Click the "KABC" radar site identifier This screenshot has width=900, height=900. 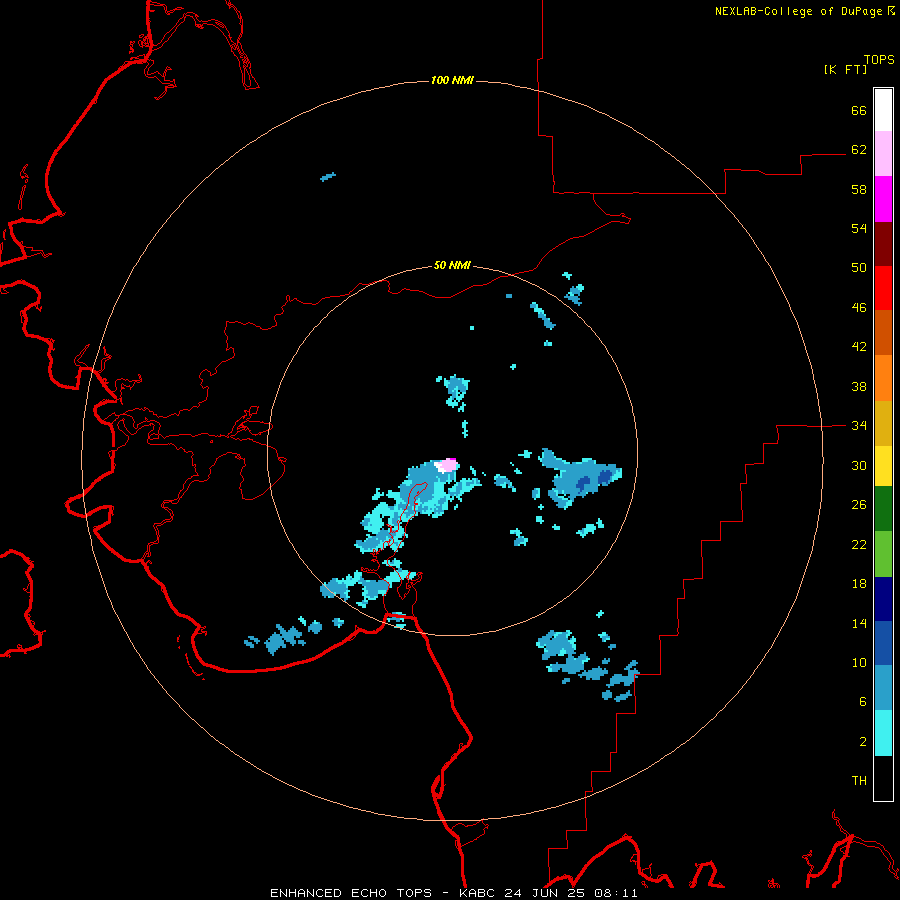pos(478,893)
